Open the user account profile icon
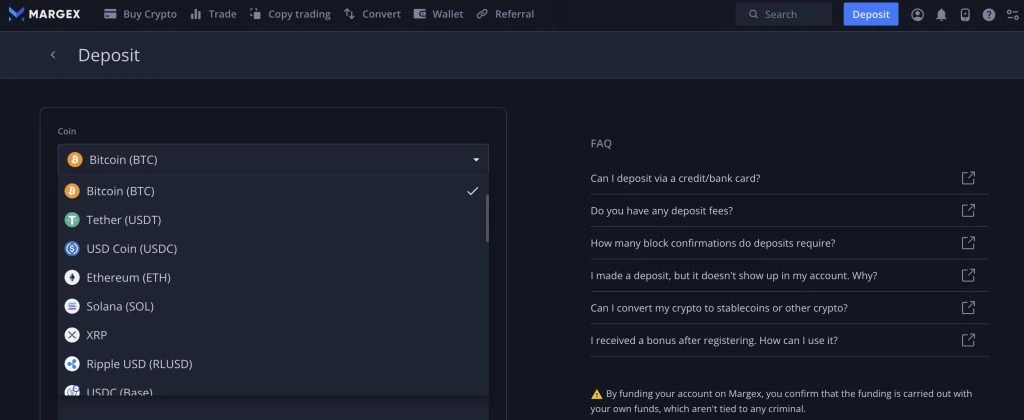1024x420 pixels. [917, 14]
